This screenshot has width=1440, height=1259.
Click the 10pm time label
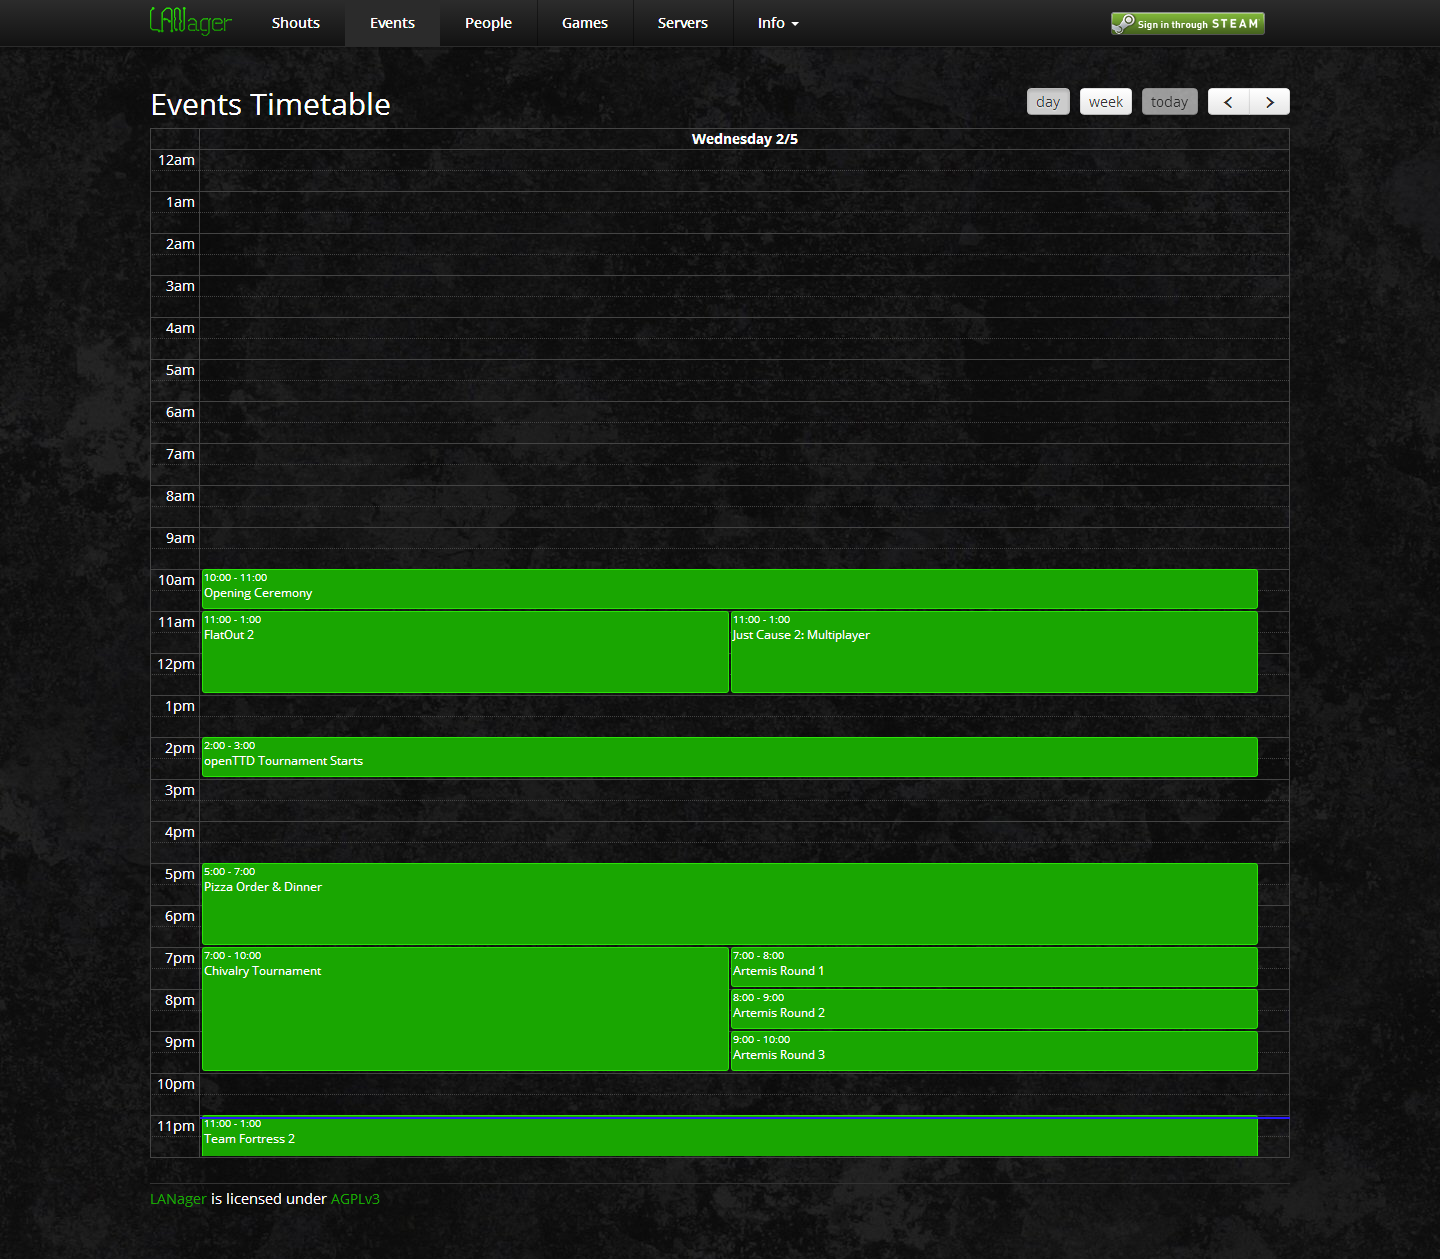(x=176, y=1084)
